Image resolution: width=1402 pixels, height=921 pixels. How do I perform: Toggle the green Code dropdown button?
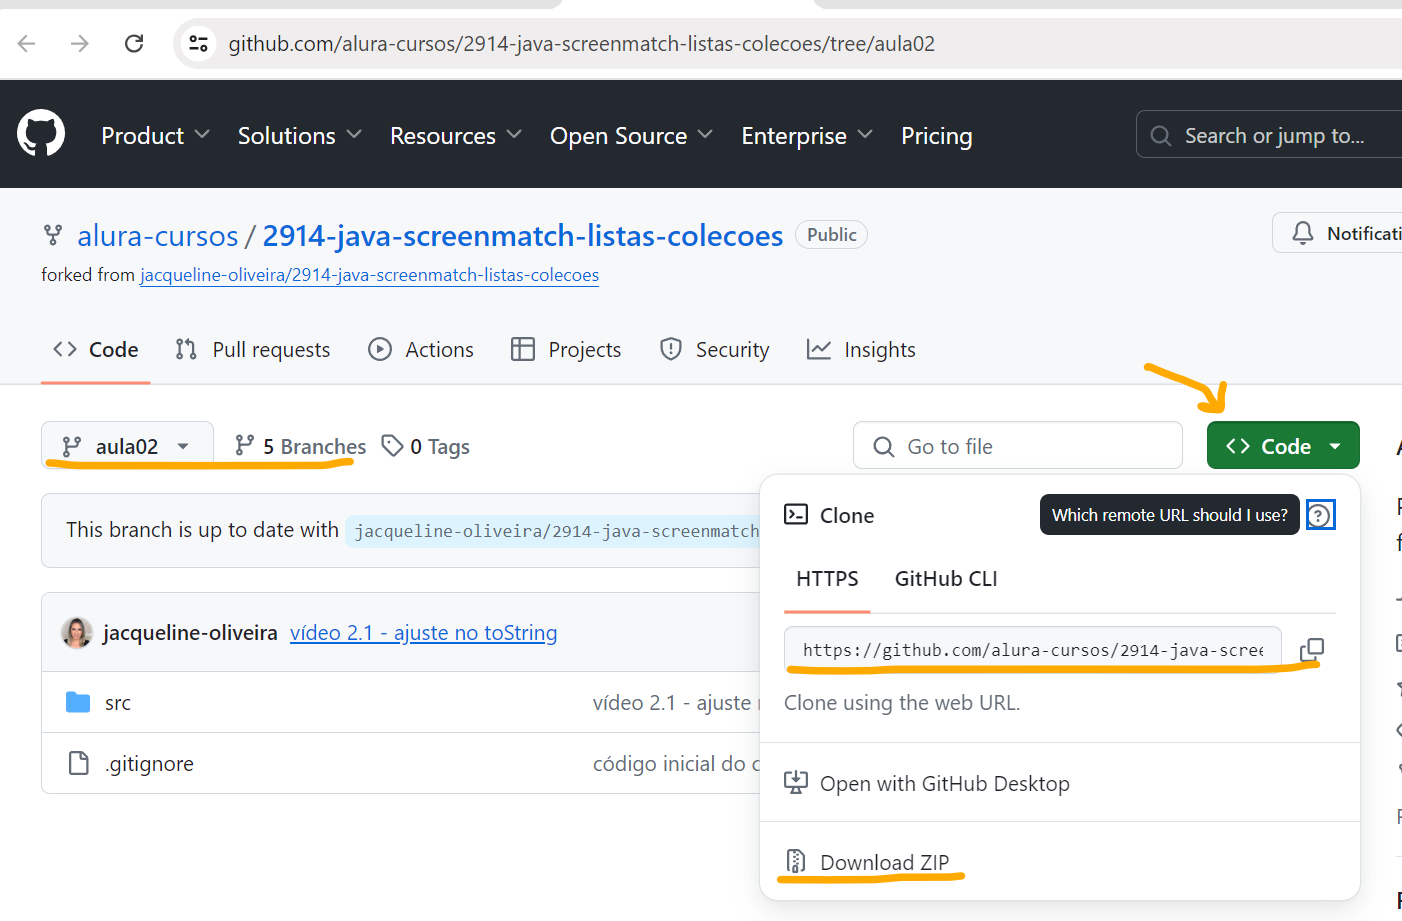(x=1283, y=446)
